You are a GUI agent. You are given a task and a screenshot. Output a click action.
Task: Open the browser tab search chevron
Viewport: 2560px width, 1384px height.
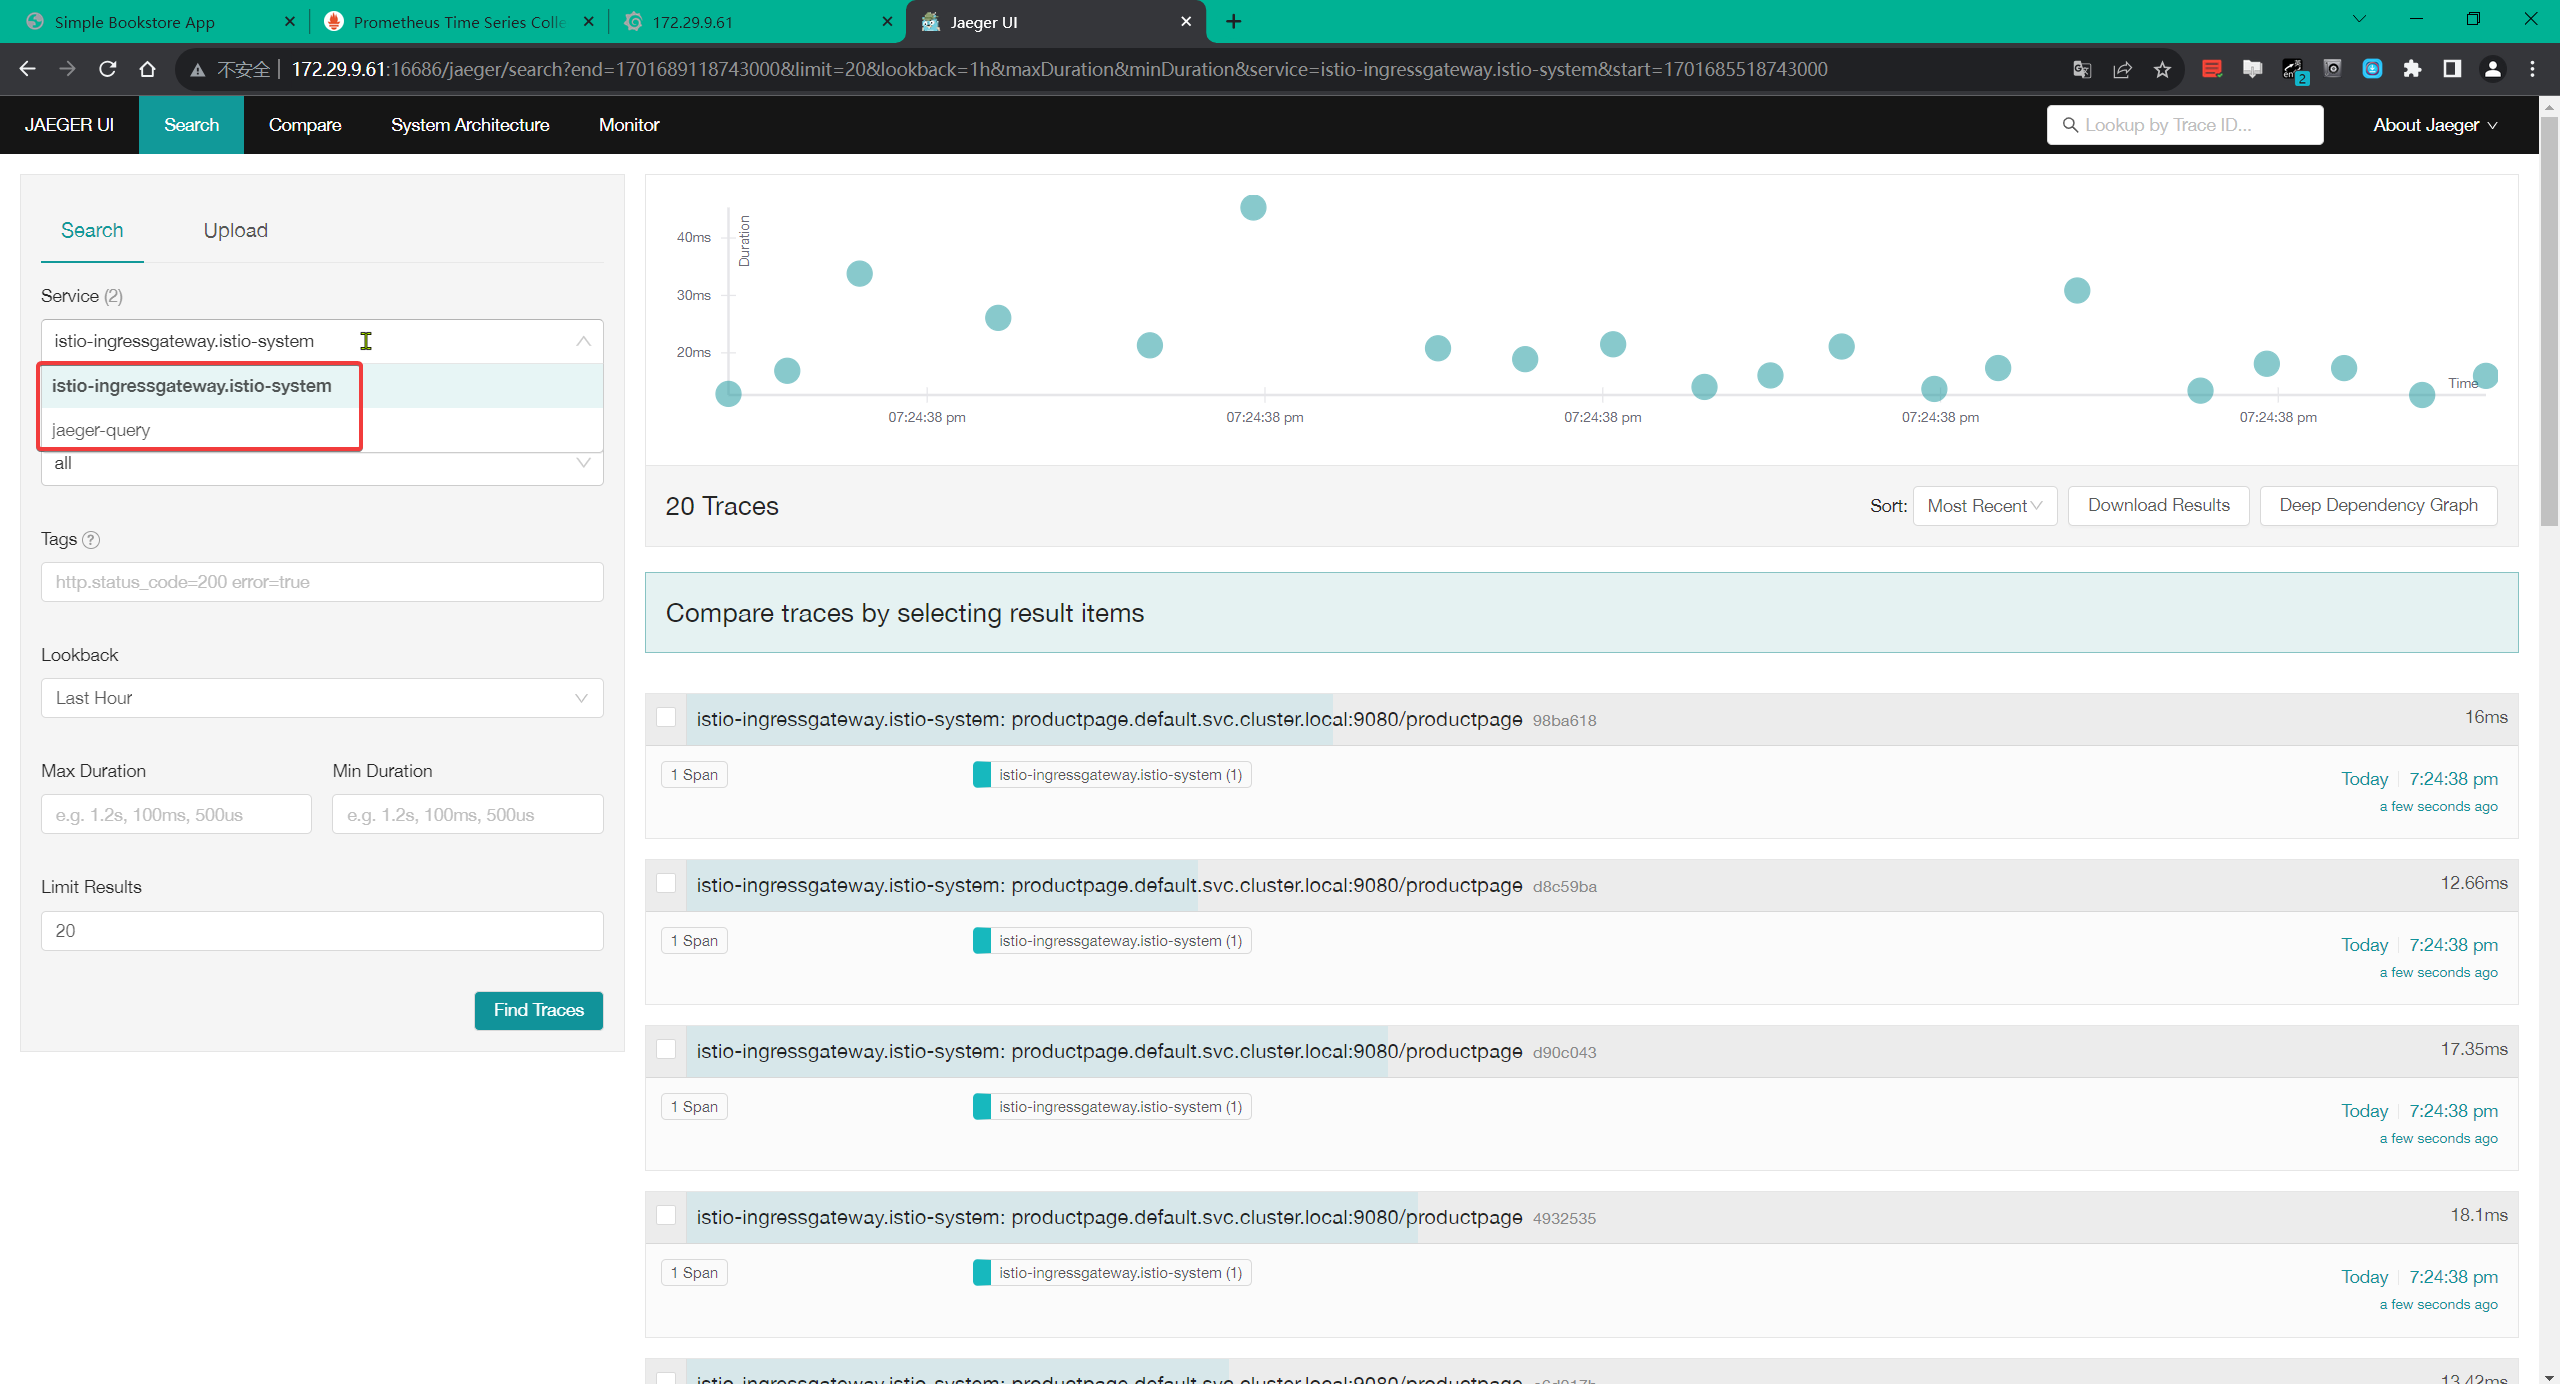pos(2359,20)
